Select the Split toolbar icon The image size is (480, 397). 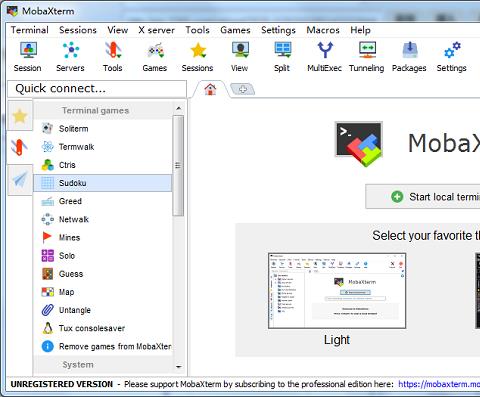(x=282, y=57)
